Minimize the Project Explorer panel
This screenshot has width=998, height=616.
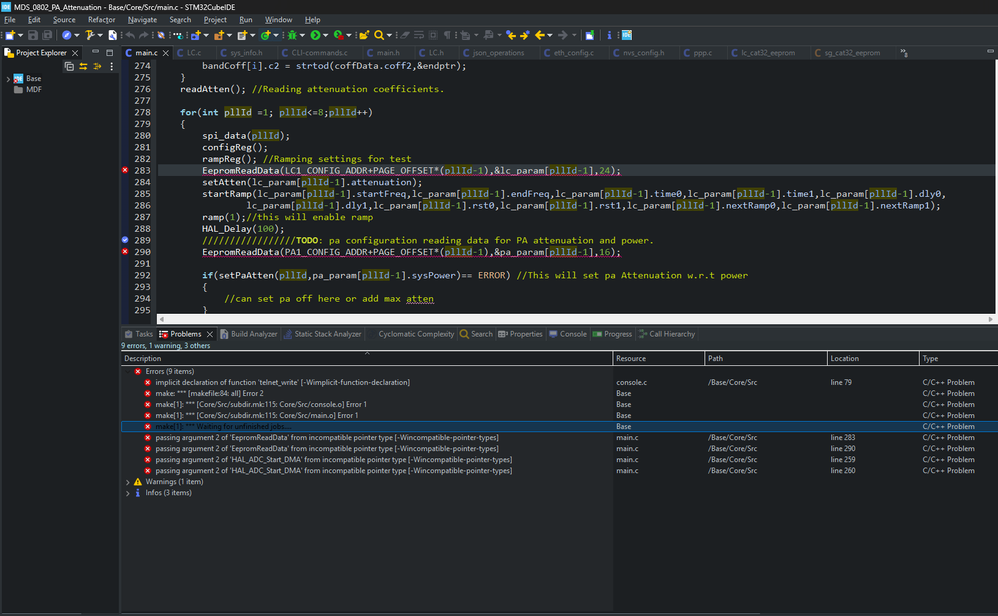point(95,52)
